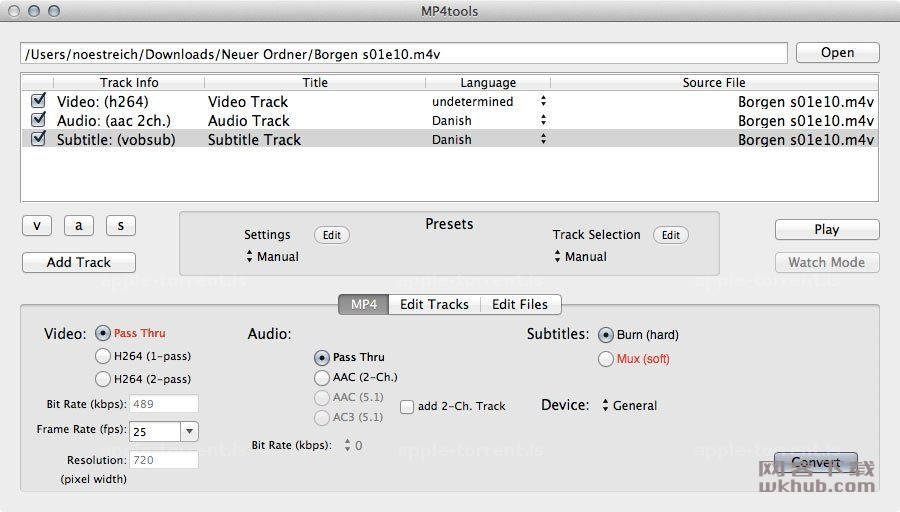Open language dropdown for the Audio track

point(543,121)
